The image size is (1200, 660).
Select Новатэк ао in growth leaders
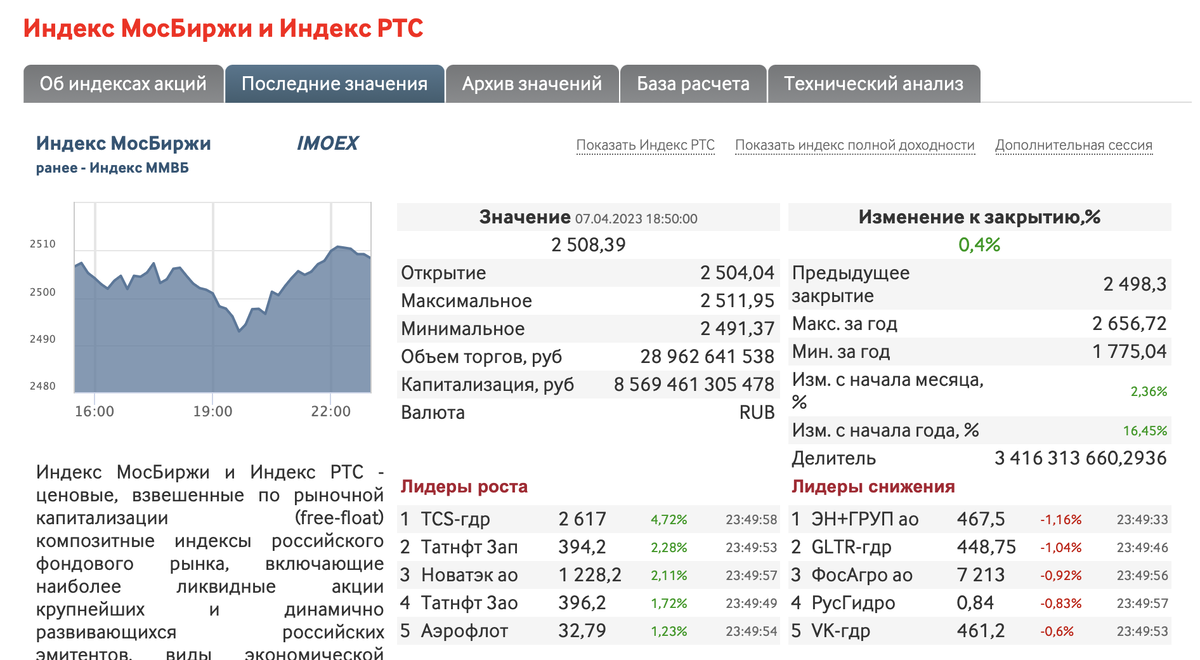coord(469,575)
